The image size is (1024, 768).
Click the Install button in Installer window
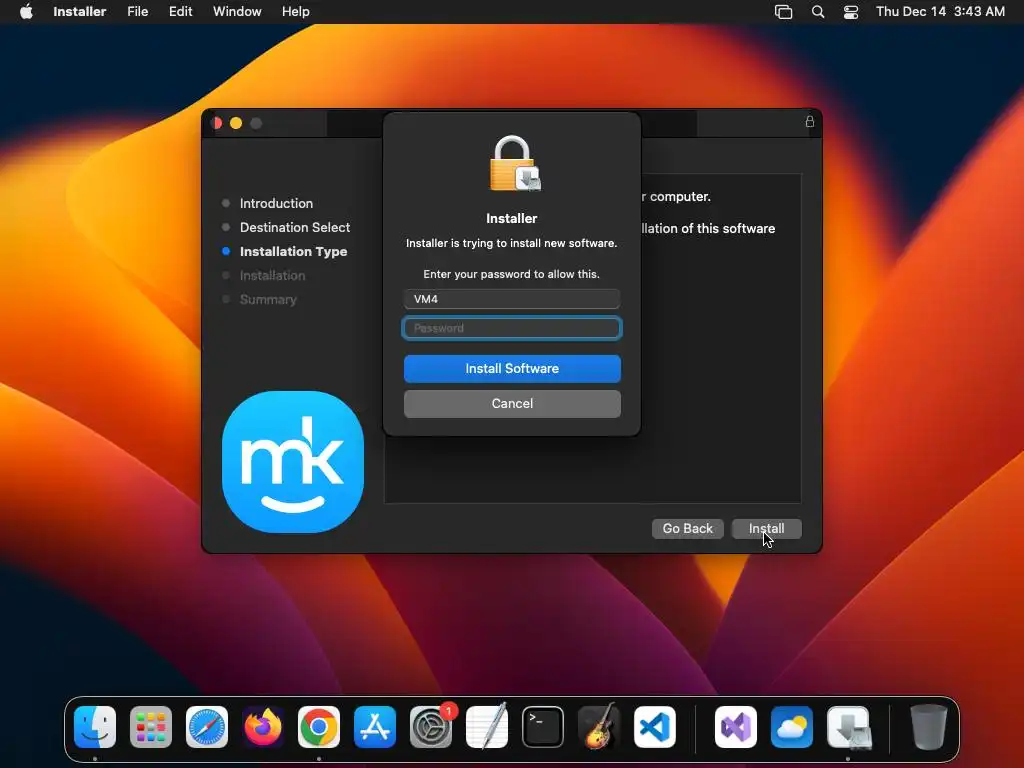coord(766,528)
